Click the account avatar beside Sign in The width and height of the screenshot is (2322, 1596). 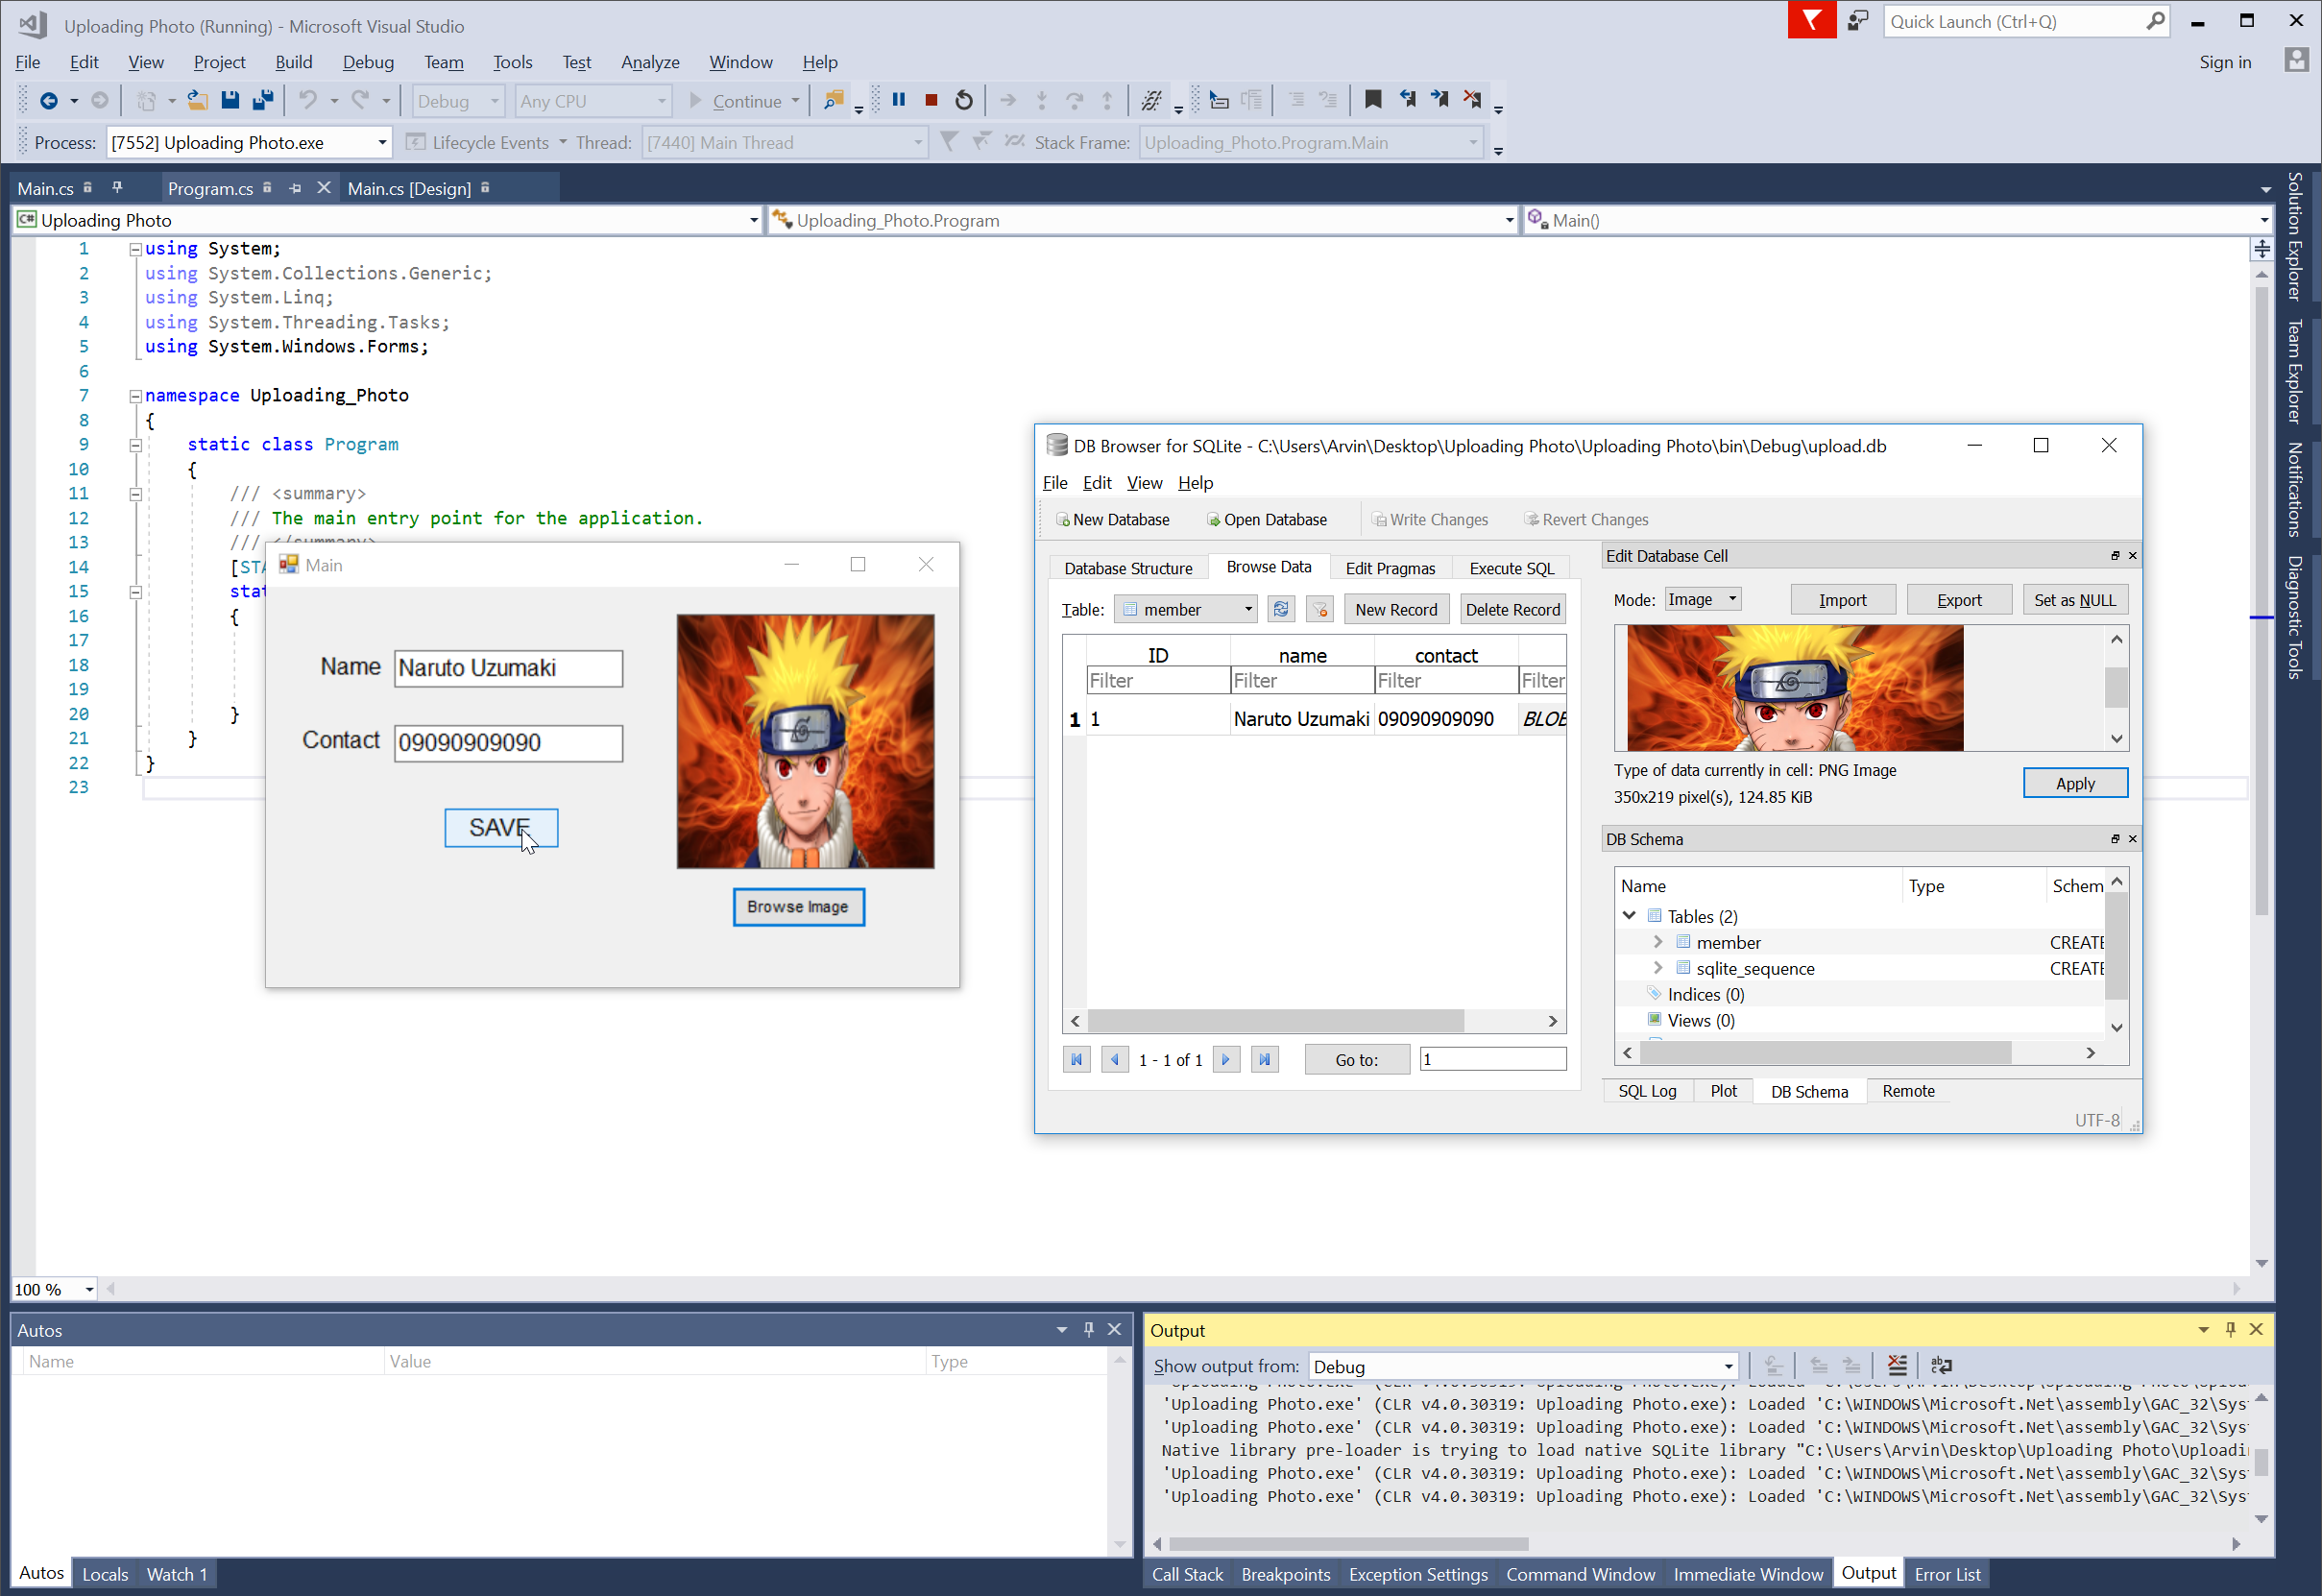pos(2297,60)
